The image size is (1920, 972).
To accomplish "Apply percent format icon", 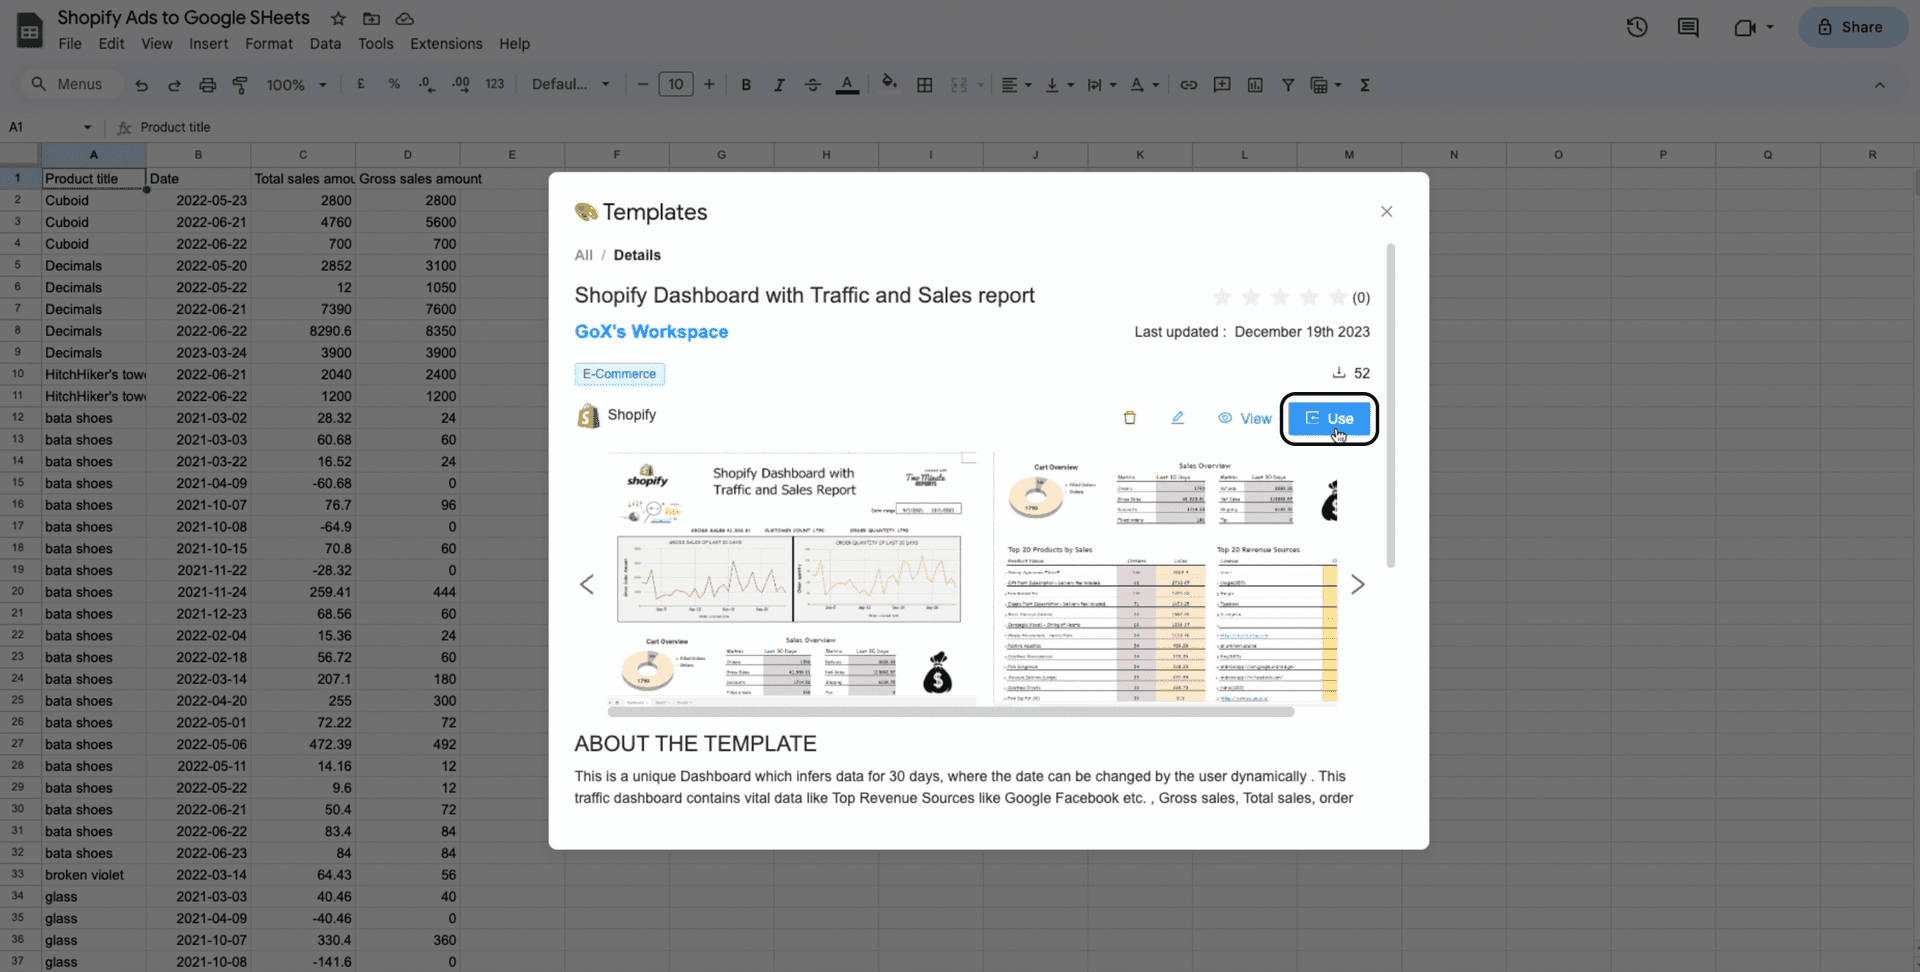I will pyautogui.click(x=394, y=84).
